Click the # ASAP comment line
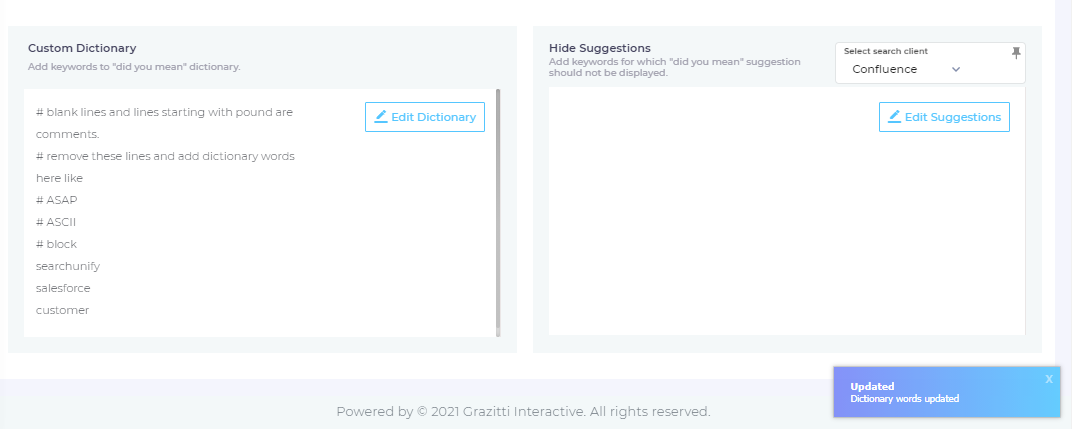 (x=56, y=200)
